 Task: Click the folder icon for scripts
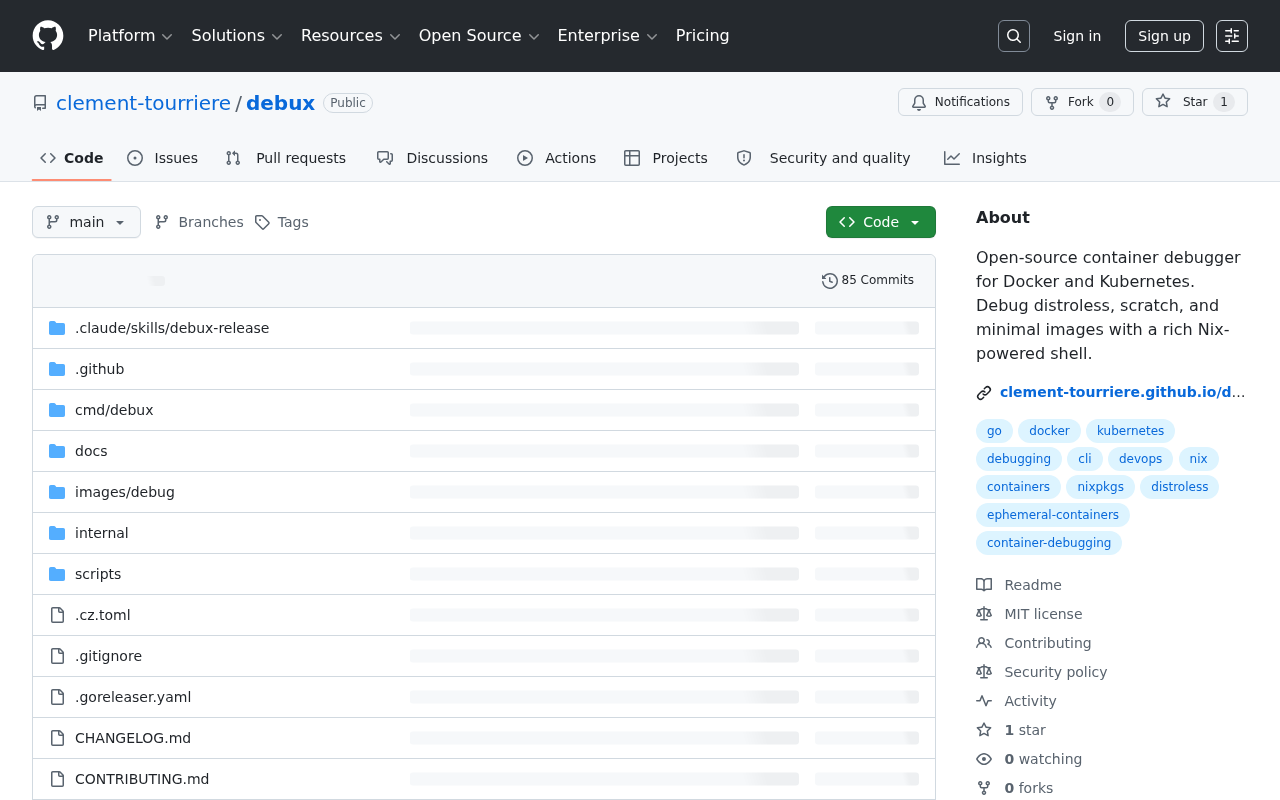click(57, 574)
